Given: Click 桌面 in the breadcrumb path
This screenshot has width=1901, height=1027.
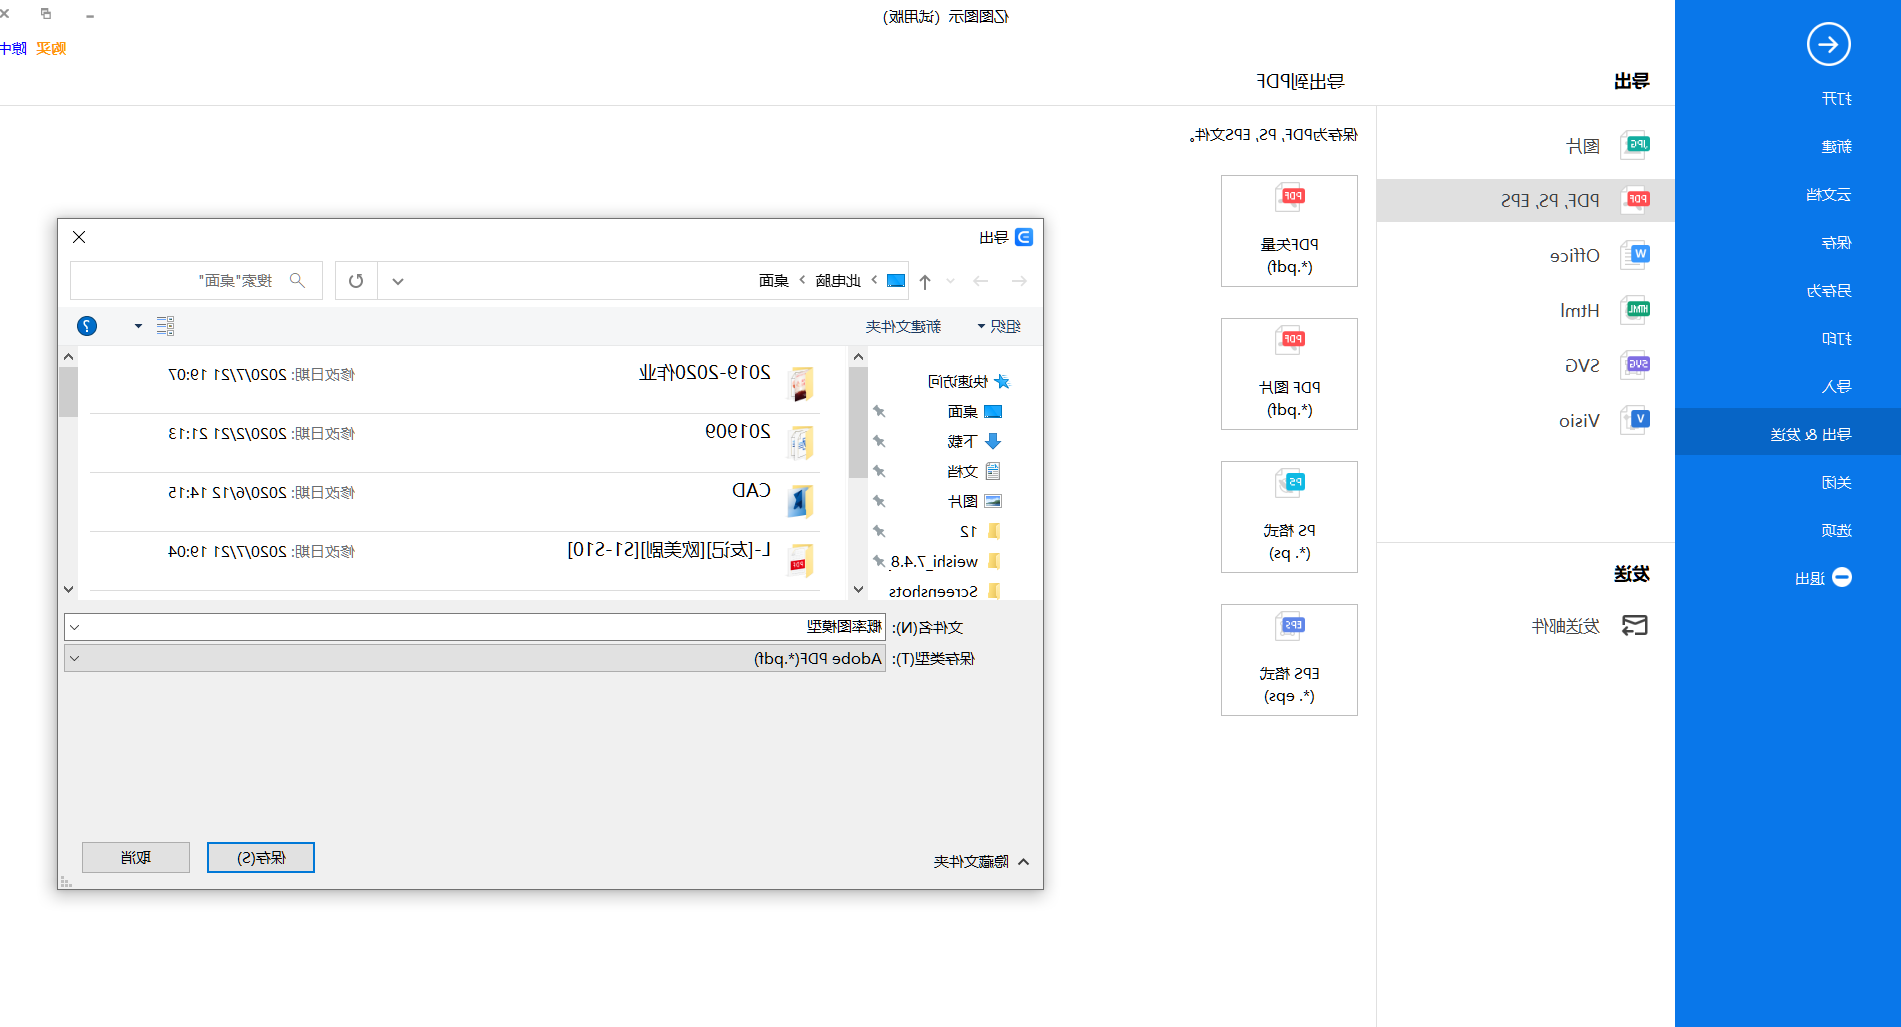Looking at the screenshot, I should (774, 281).
